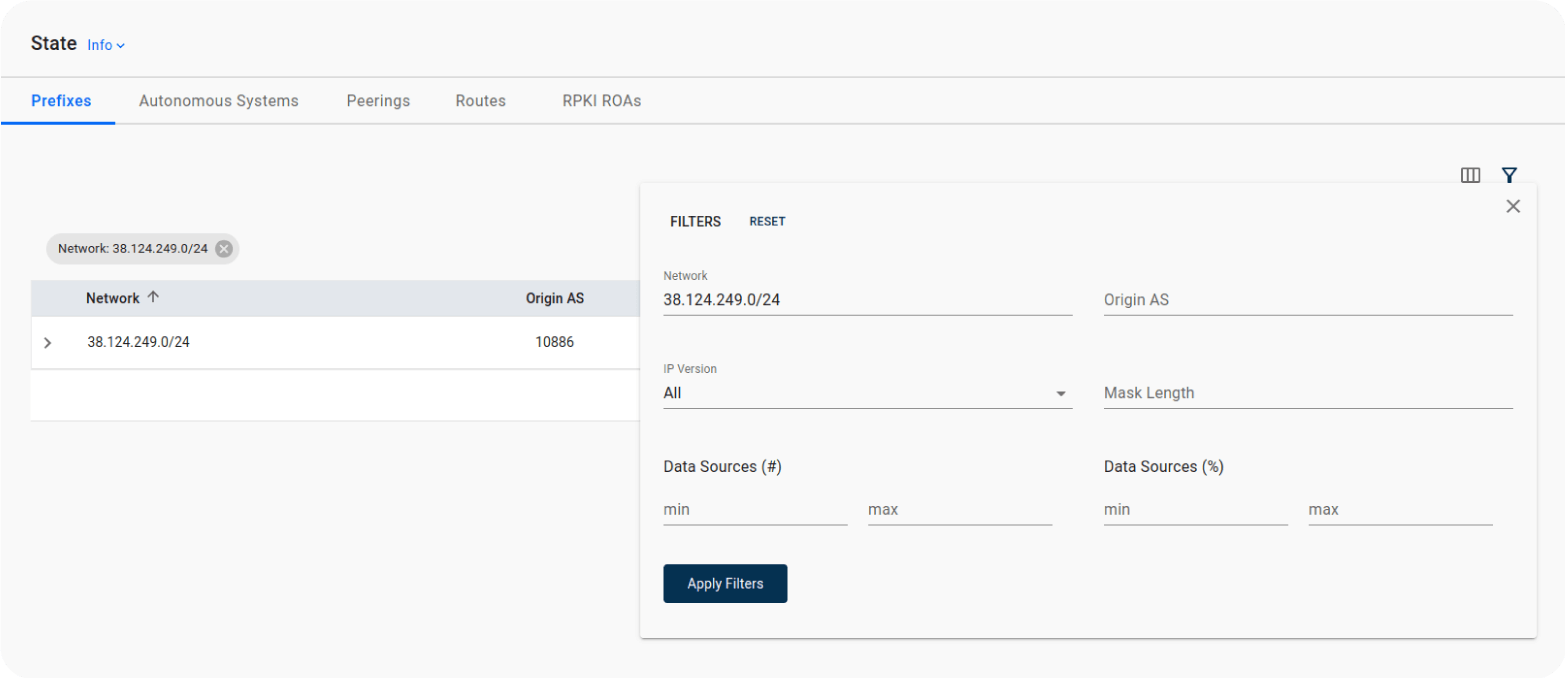
Task: Open the IP Version dropdown
Action: point(867,393)
